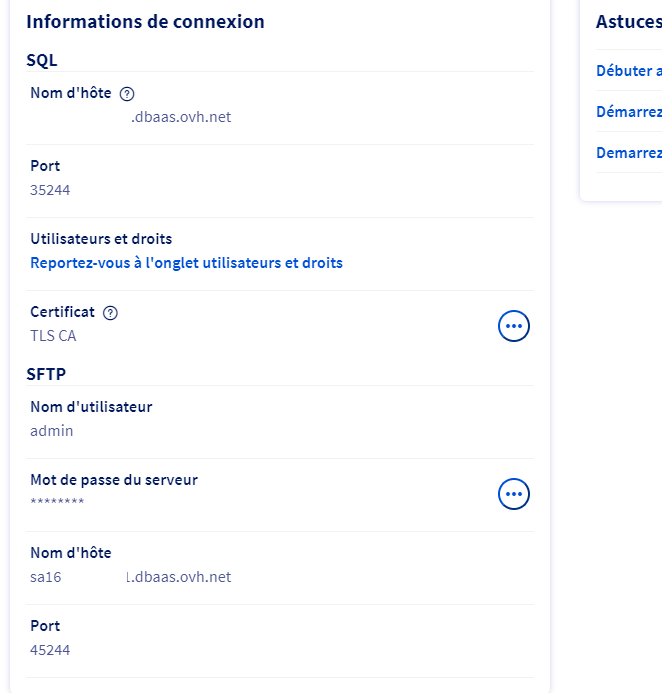Click the 'Utilisateurs et droits' label

tap(101, 239)
